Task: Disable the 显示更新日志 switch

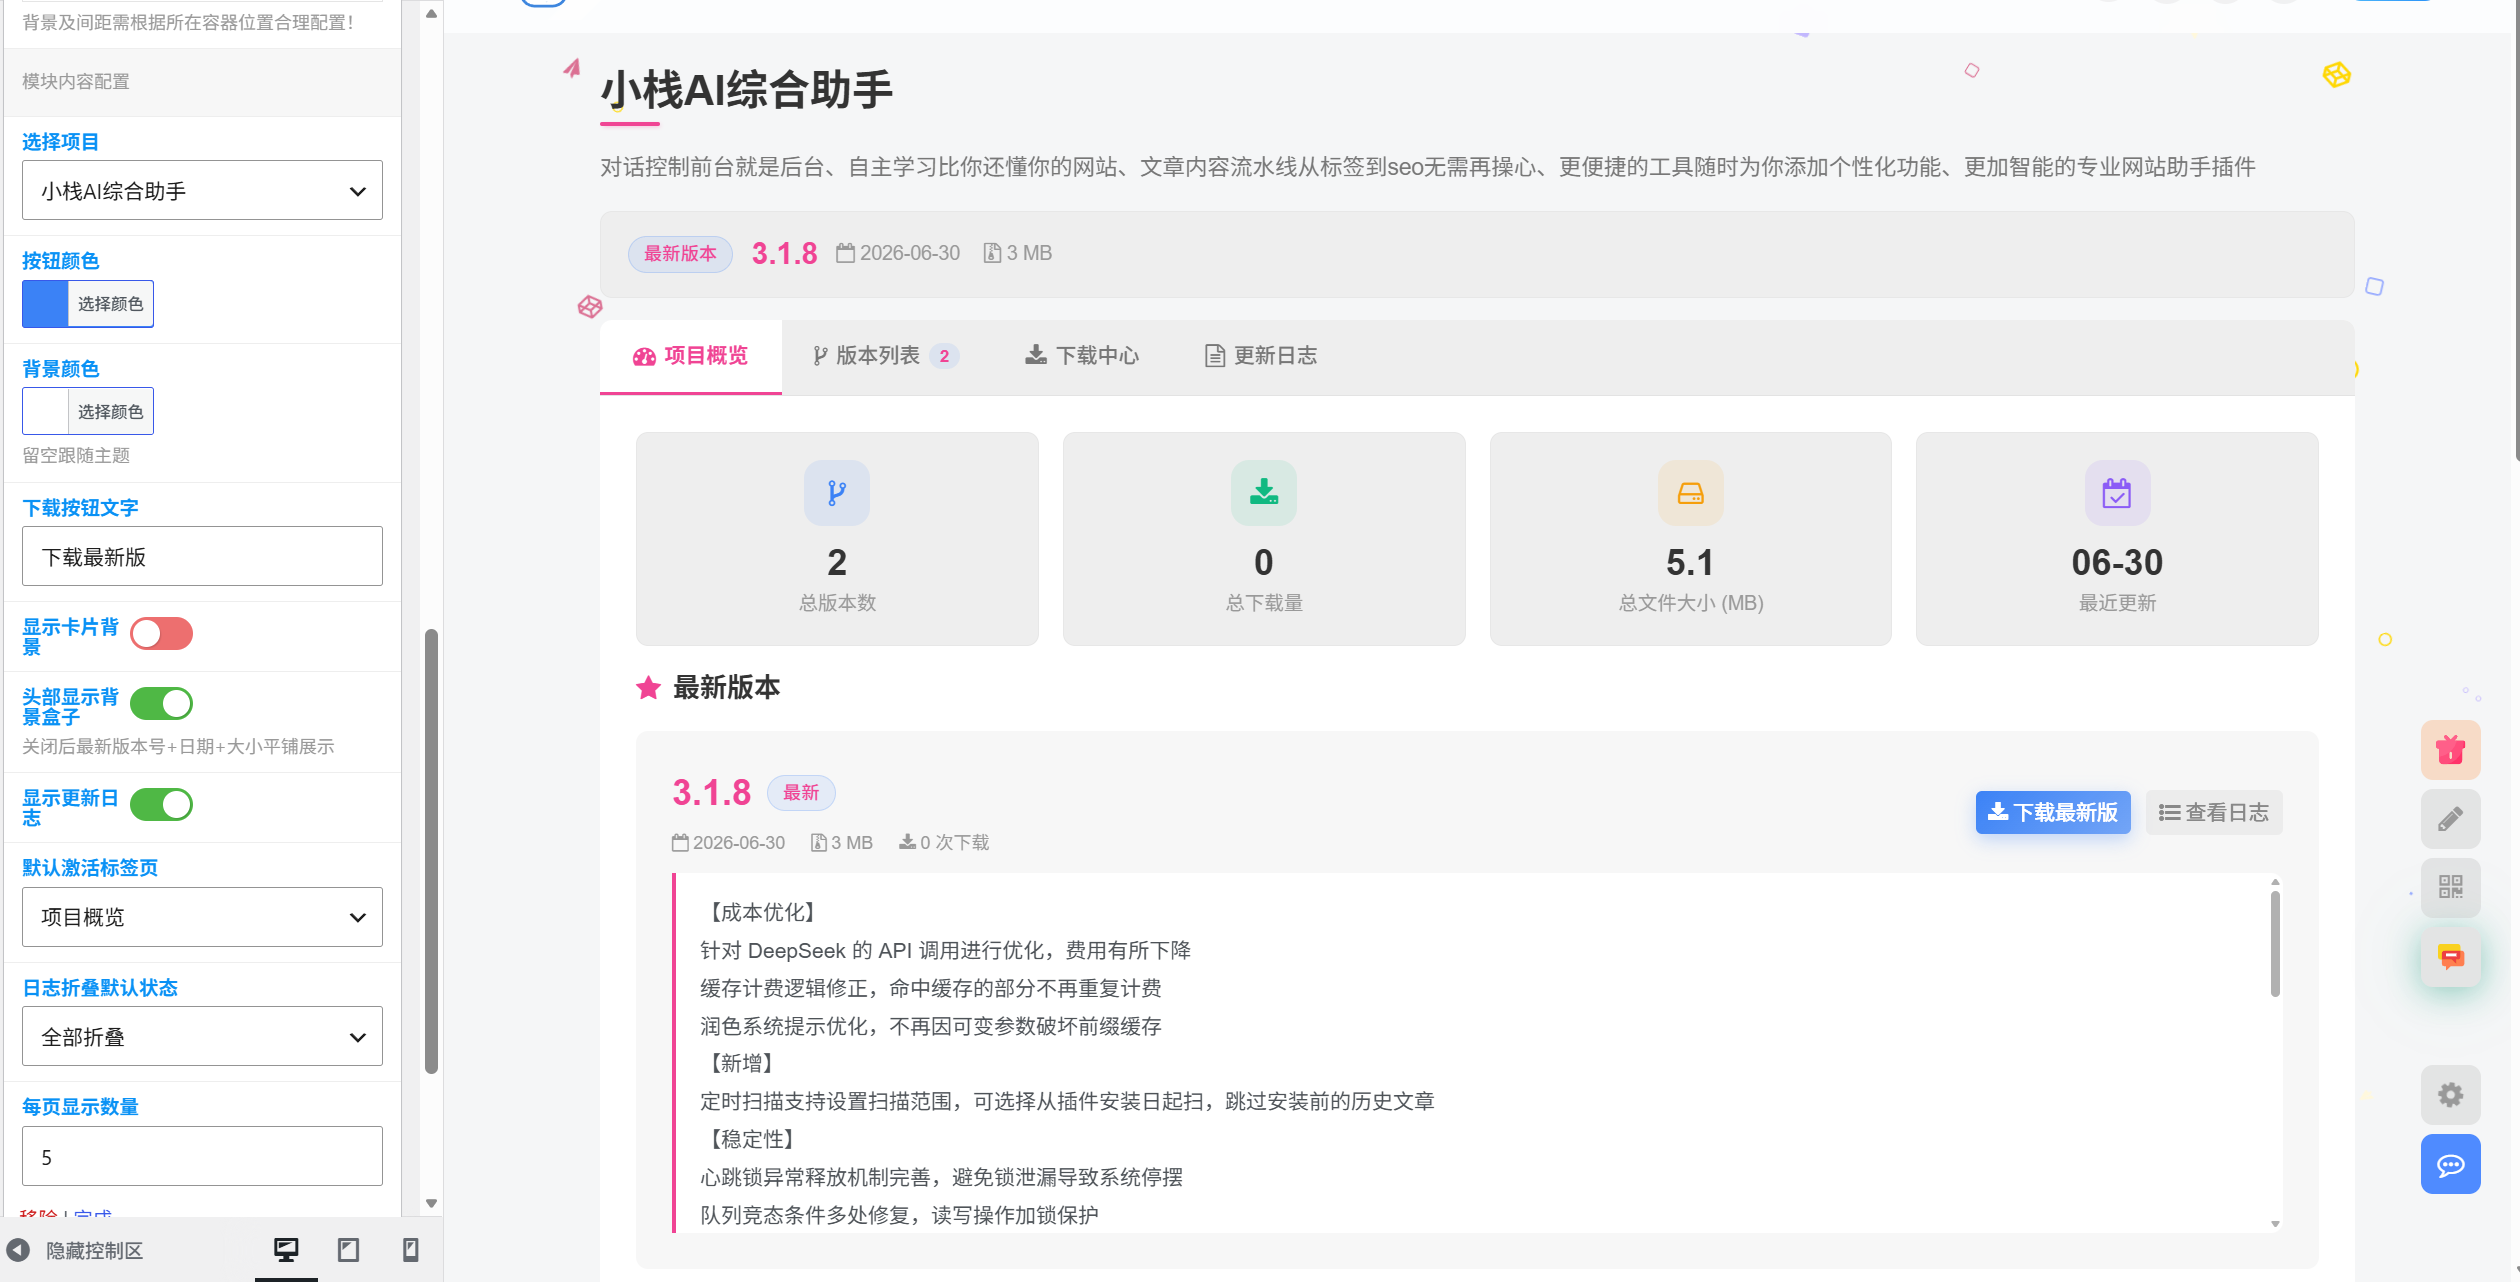Action: tap(161, 805)
